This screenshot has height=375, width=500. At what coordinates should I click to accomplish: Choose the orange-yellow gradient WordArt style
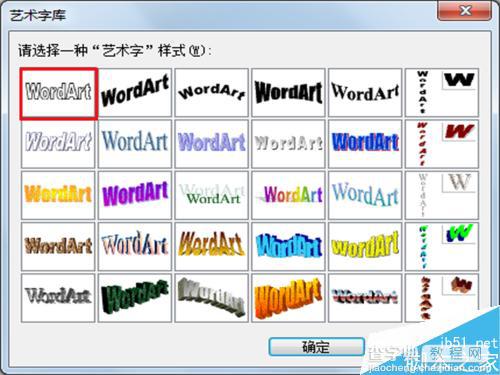click(58, 195)
